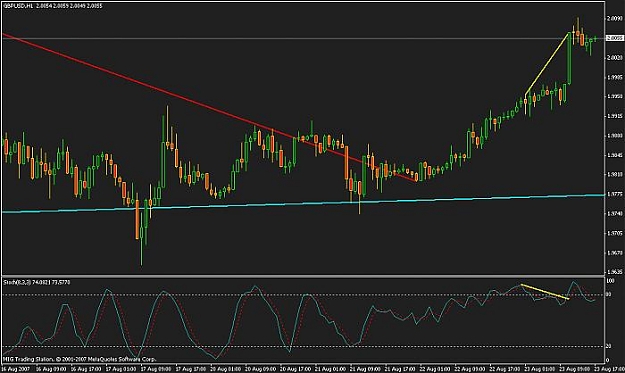Click the 2.0020 price scale label

coord(615,57)
